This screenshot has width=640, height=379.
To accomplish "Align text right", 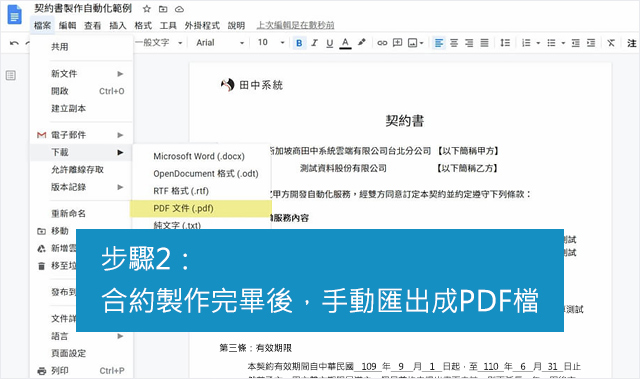I will pos(469,43).
